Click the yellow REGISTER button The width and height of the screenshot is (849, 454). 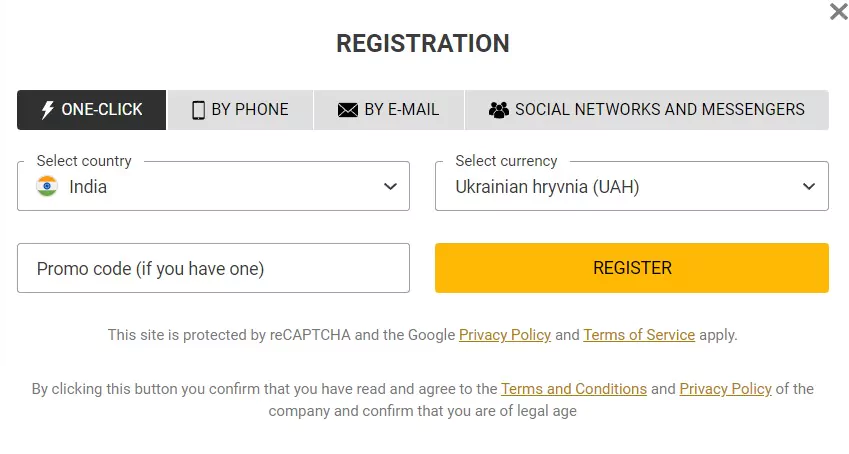[x=632, y=268]
